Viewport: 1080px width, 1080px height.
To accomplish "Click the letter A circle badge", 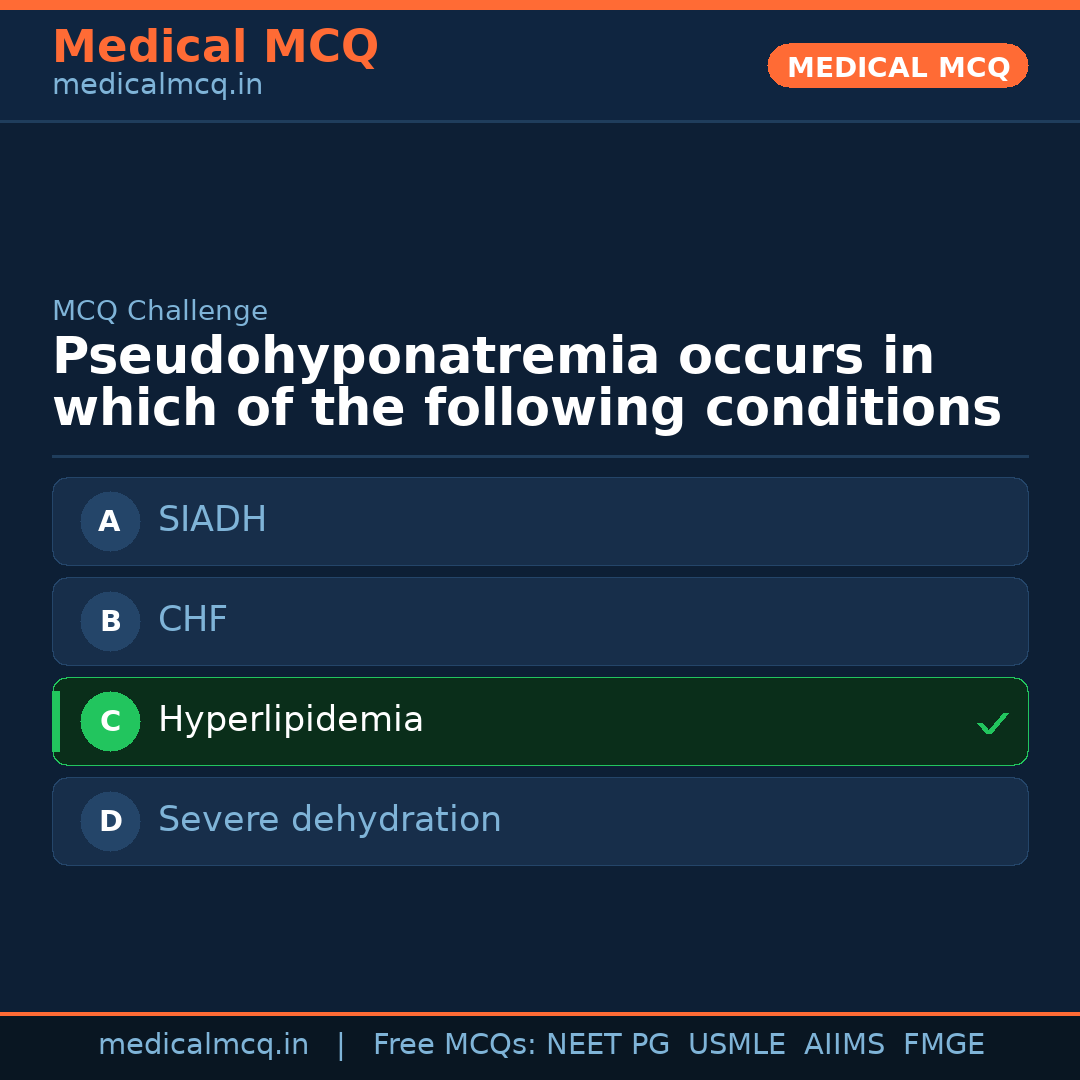I will tap(110, 521).
